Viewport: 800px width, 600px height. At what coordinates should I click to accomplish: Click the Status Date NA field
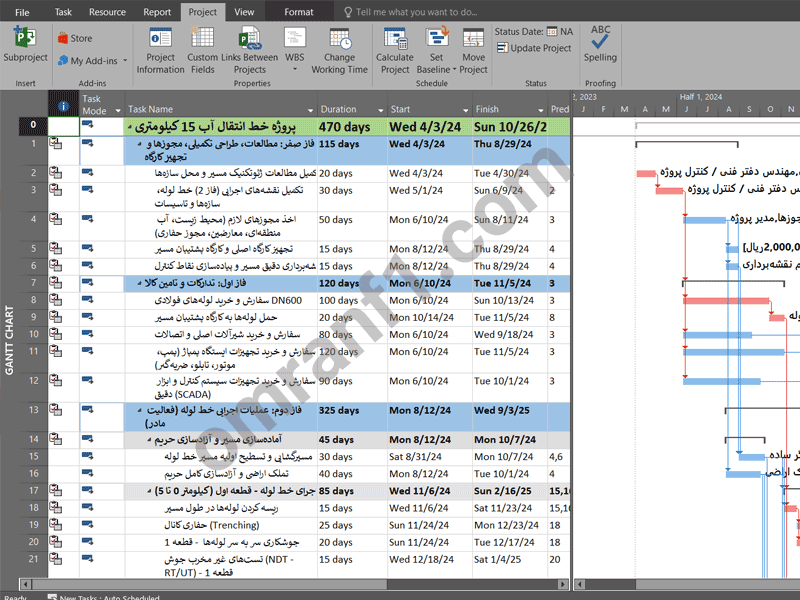click(566, 32)
